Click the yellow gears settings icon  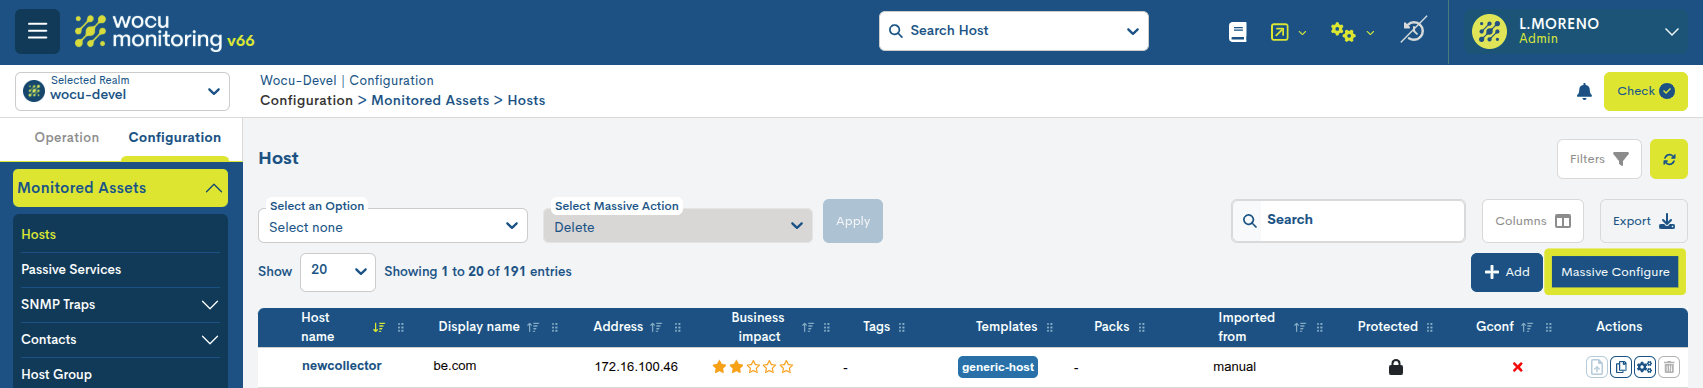point(1343,32)
